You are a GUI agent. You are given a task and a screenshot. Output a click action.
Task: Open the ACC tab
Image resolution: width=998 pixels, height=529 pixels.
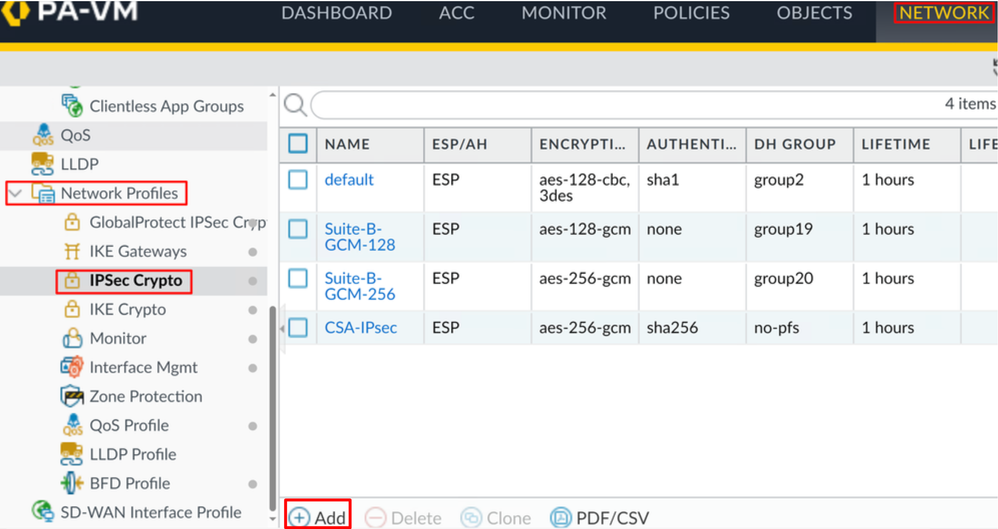[x=456, y=13]
